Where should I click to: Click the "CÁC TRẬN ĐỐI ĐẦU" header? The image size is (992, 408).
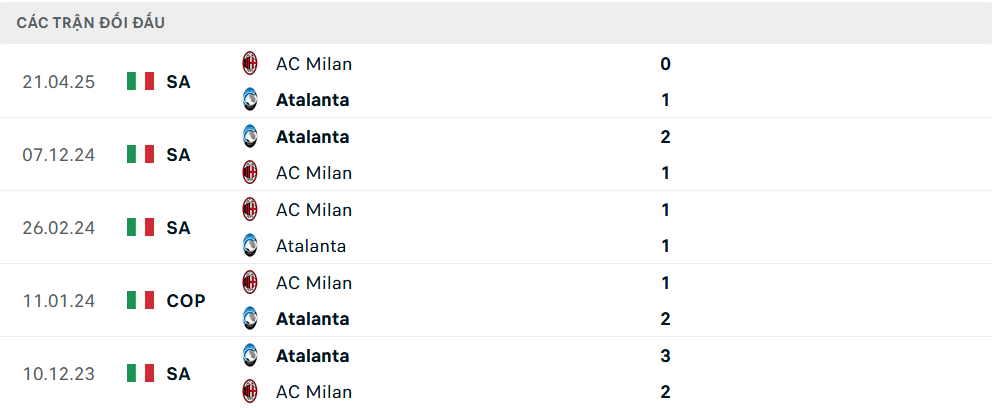coord(91,23)
